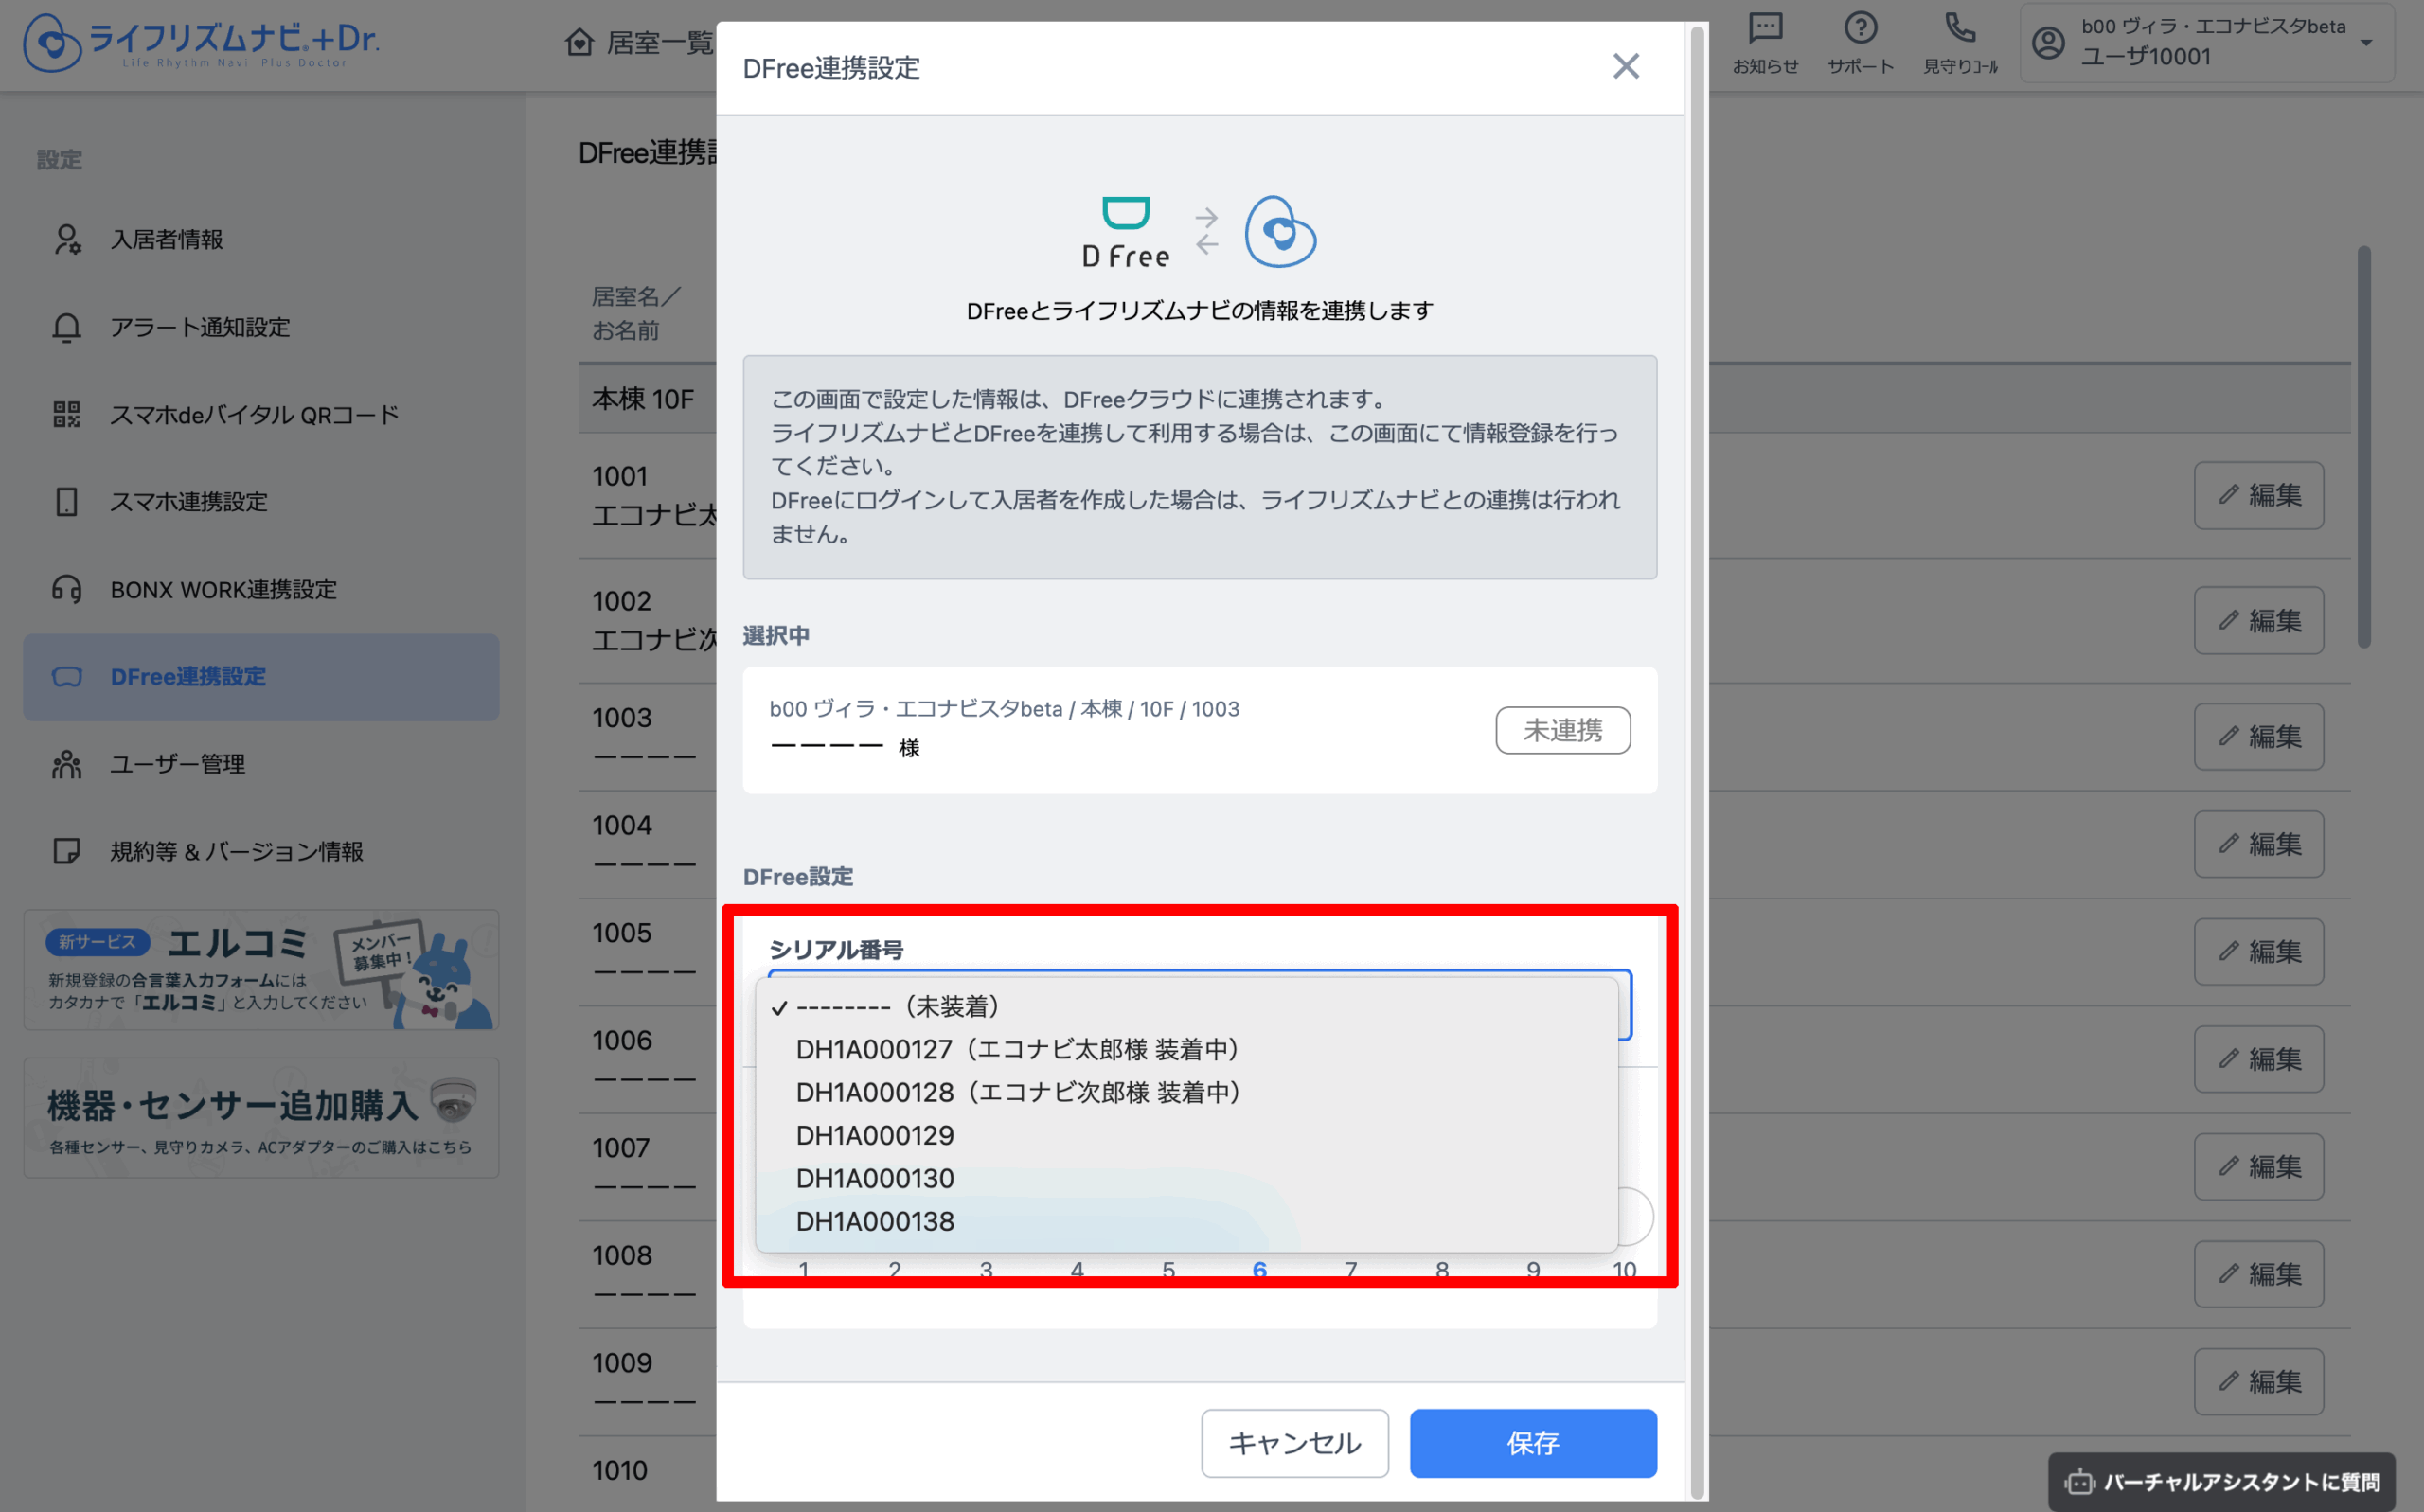Open スマホ連携設定 in the sidebar
Screen dimensions: 2424x1512
(x=261, y=502)
